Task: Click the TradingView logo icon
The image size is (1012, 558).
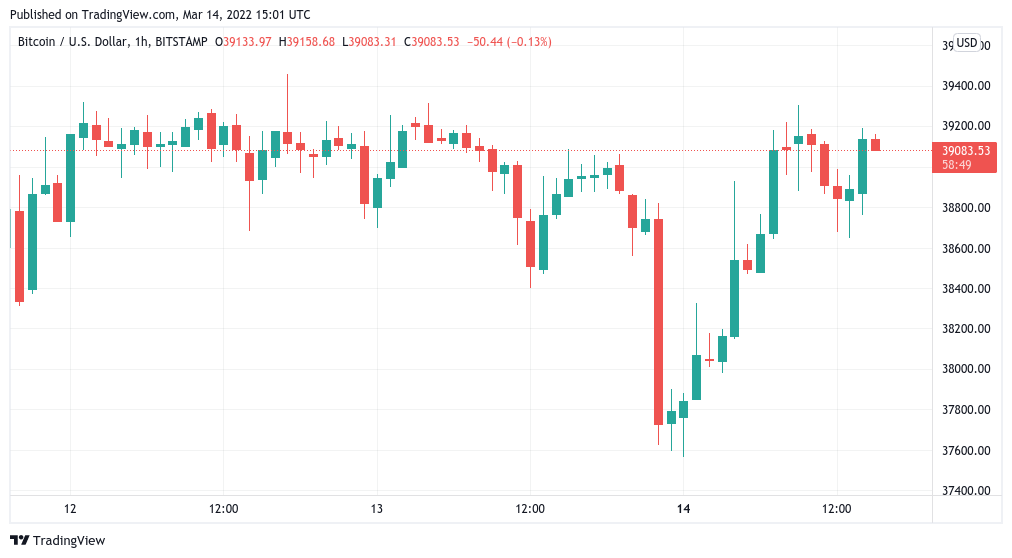Action: coord(19,541)
